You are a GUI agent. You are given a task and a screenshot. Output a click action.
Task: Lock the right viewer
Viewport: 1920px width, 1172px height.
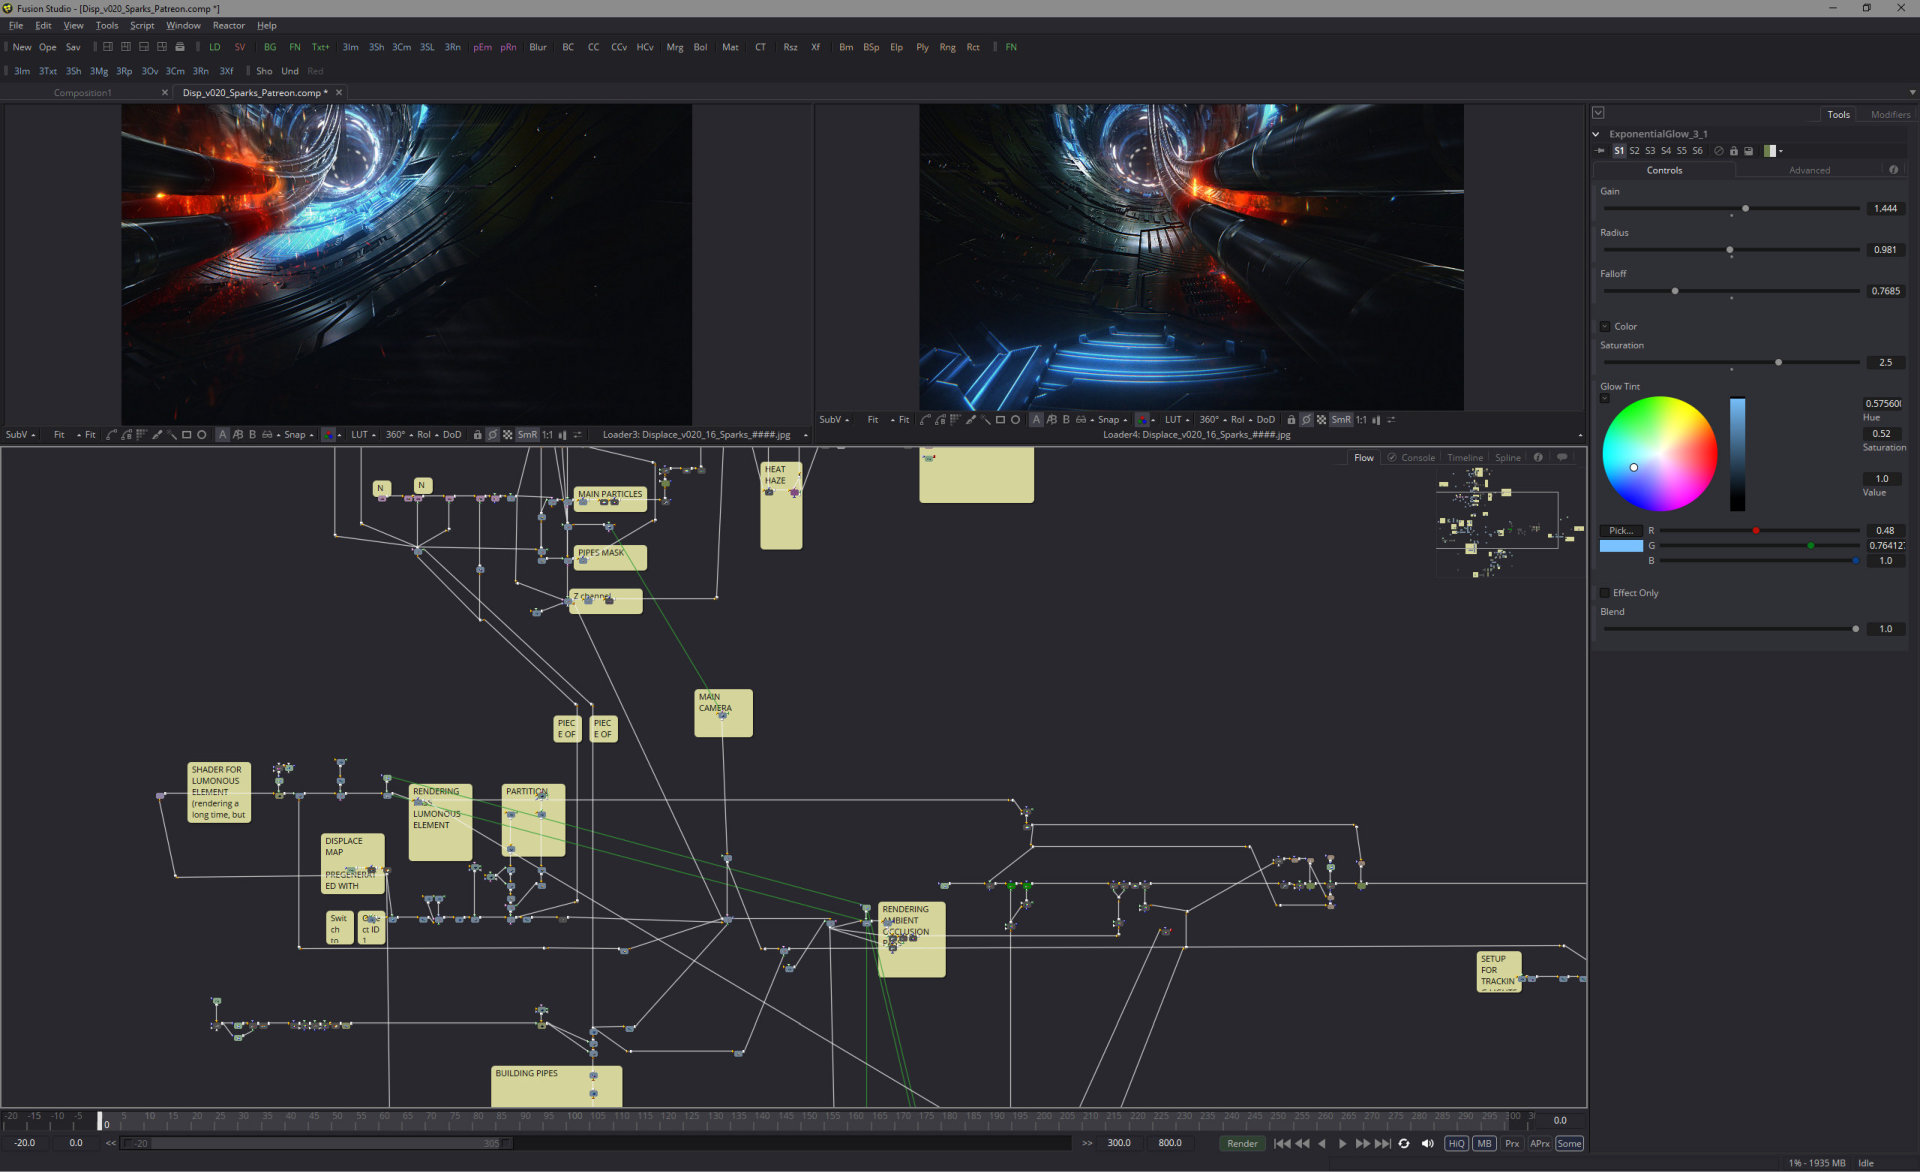point(1291,420)
